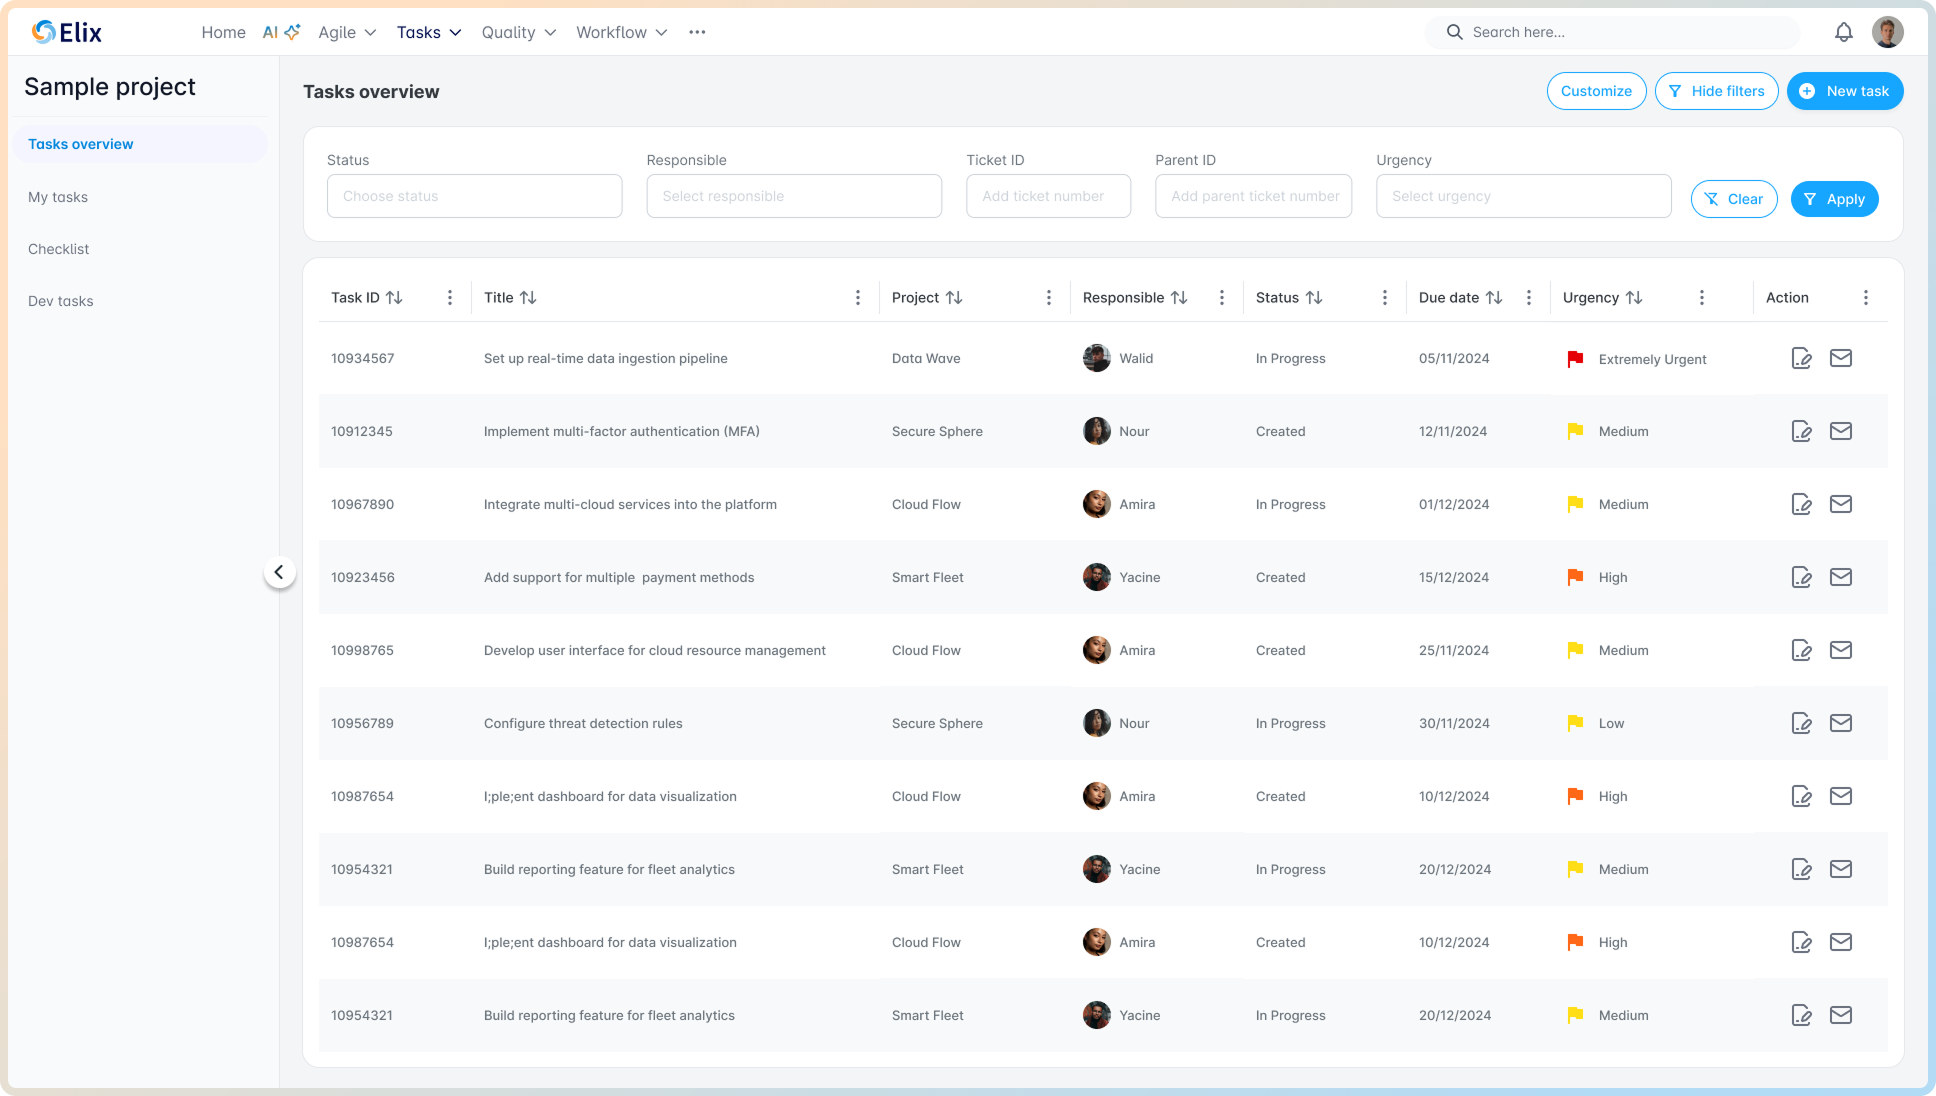This screenshot has height=1096, width=1936.
Task: Toggle sorting on the Urgency column
Action: pos(1634,297)
